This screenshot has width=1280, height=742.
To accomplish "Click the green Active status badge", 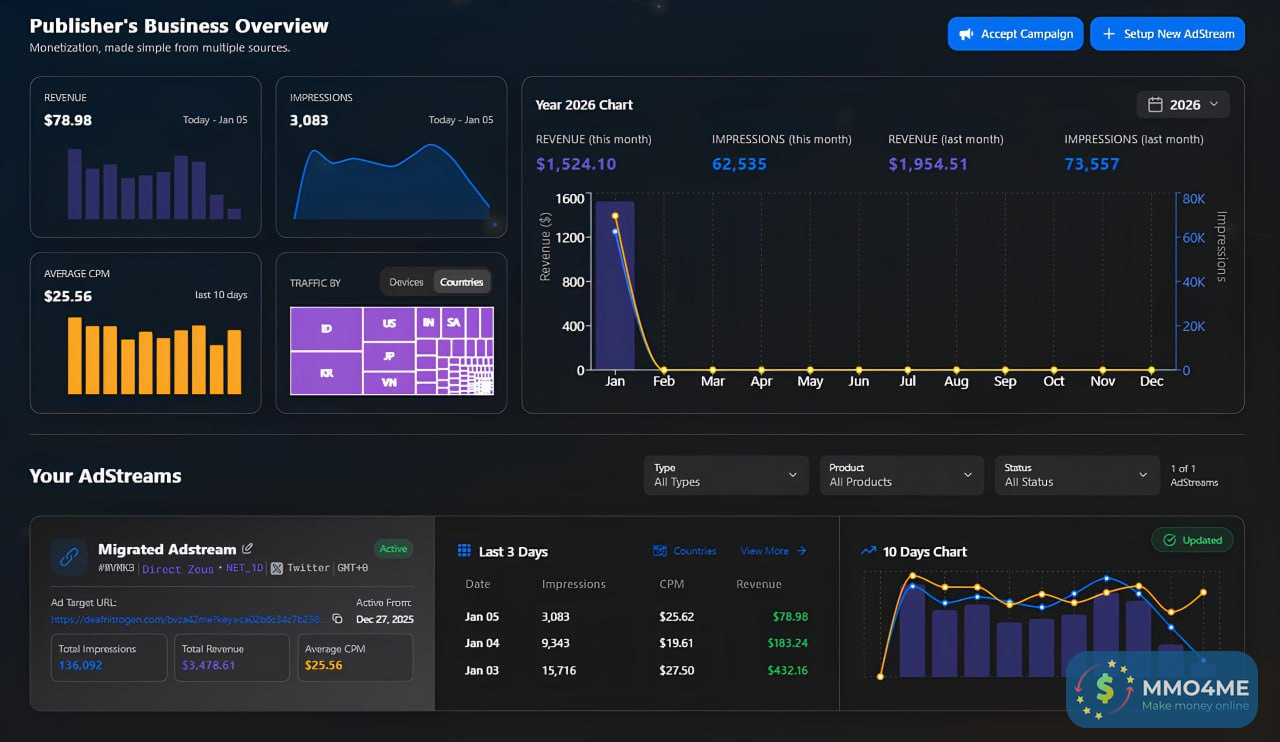I will coord(394,549).
